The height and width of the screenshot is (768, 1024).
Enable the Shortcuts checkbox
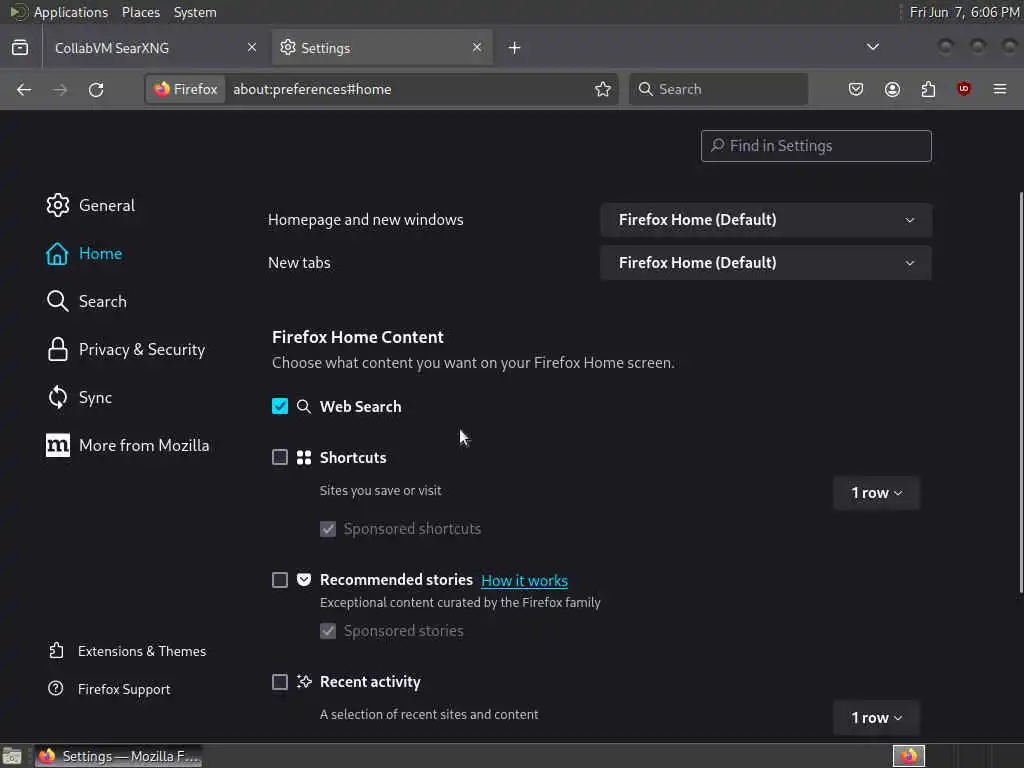tap(280, 457)
